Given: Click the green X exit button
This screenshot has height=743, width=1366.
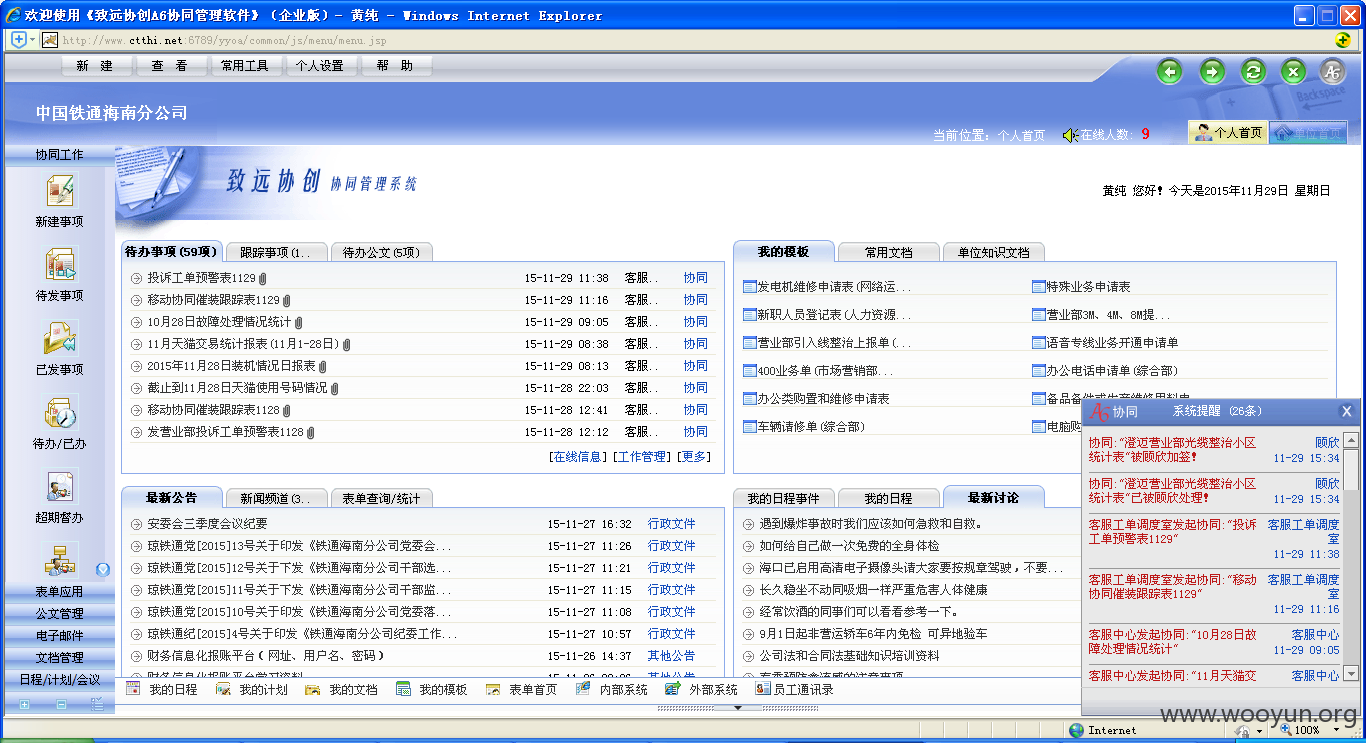Looking at the screenshot, I should (1293, 71).
